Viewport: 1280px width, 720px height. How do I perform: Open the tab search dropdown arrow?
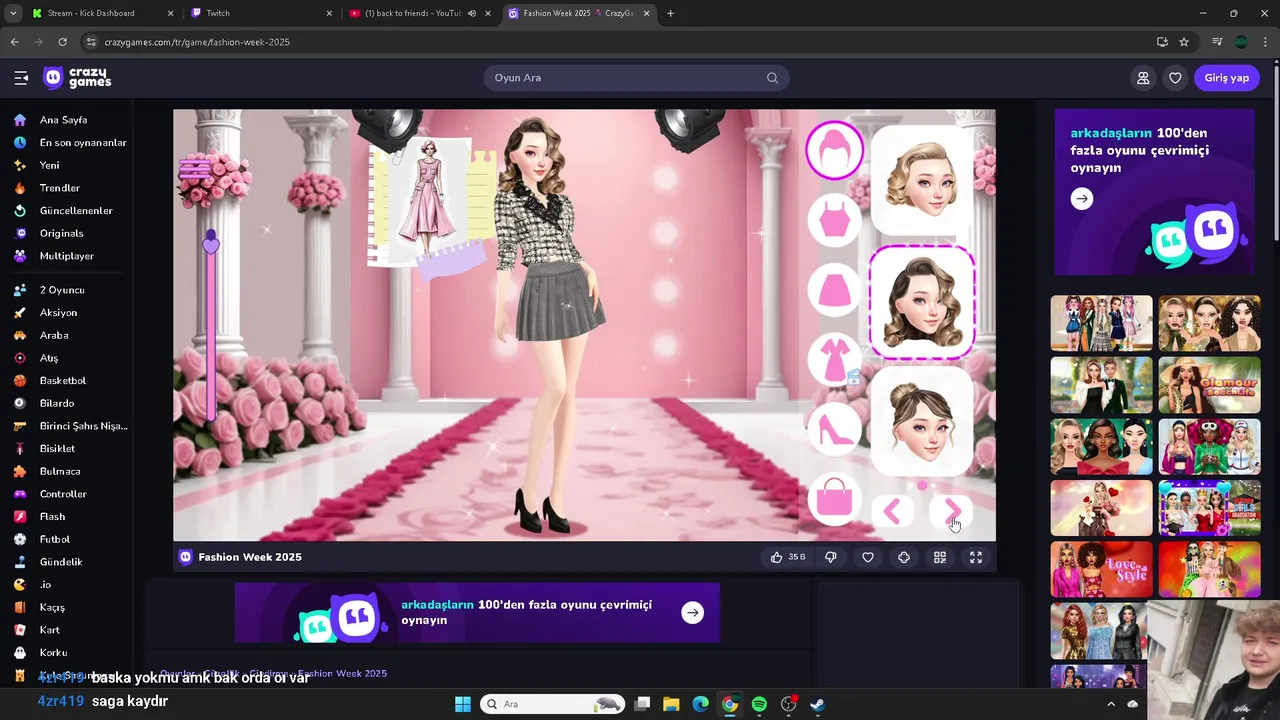click(12, 13)
